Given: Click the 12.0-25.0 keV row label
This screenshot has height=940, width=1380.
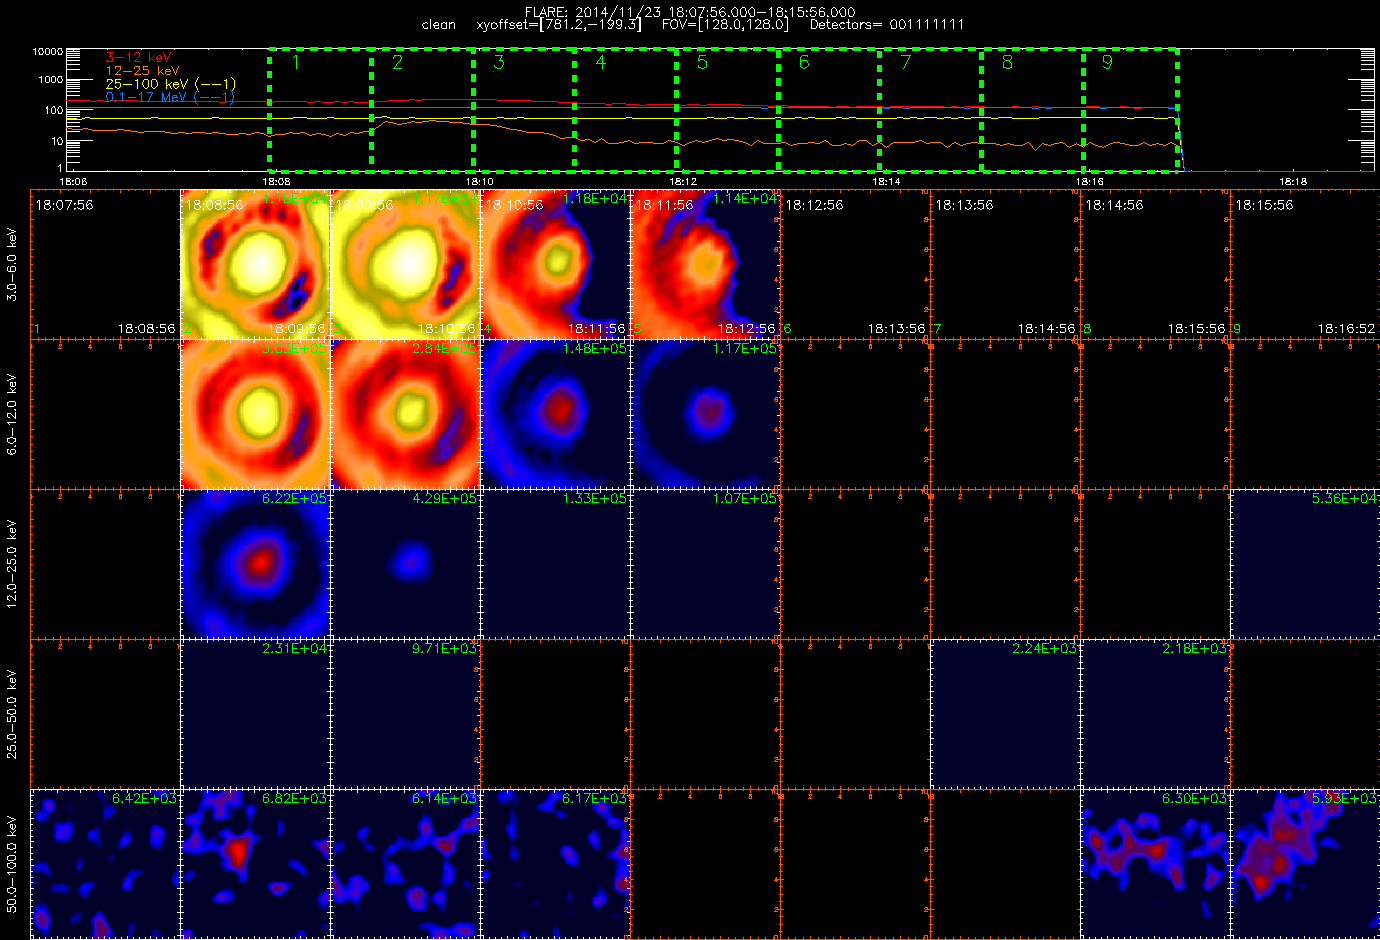Looking at the screenshot, I should coord(12,564).
